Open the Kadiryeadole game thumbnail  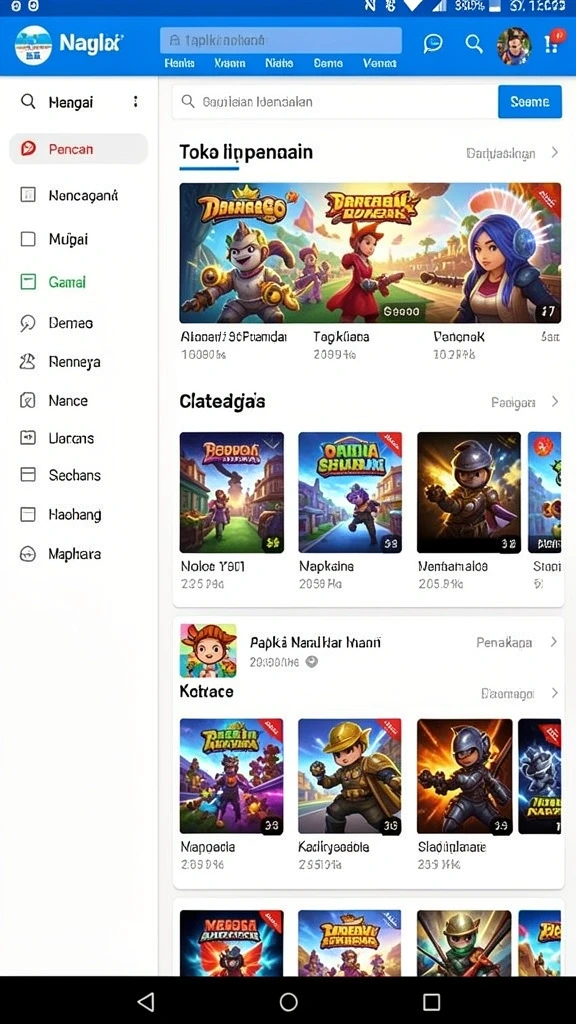click(350, 776)
